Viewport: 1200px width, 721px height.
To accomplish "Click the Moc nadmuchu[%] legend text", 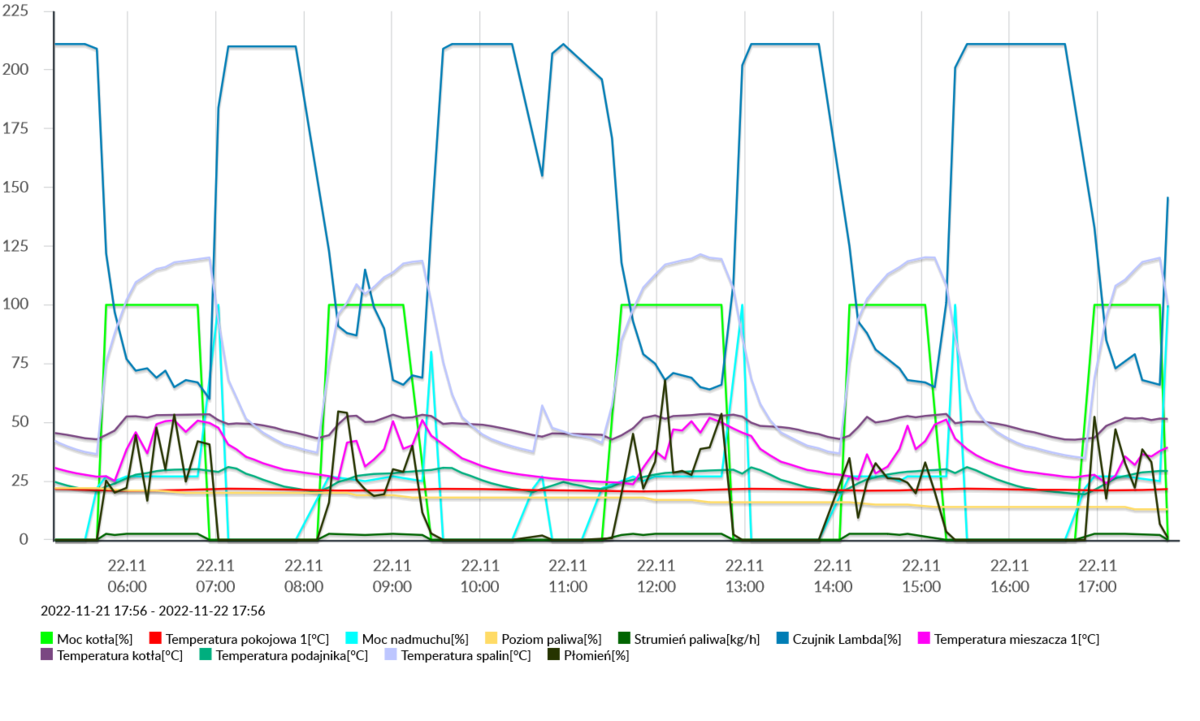I will 414,638.
